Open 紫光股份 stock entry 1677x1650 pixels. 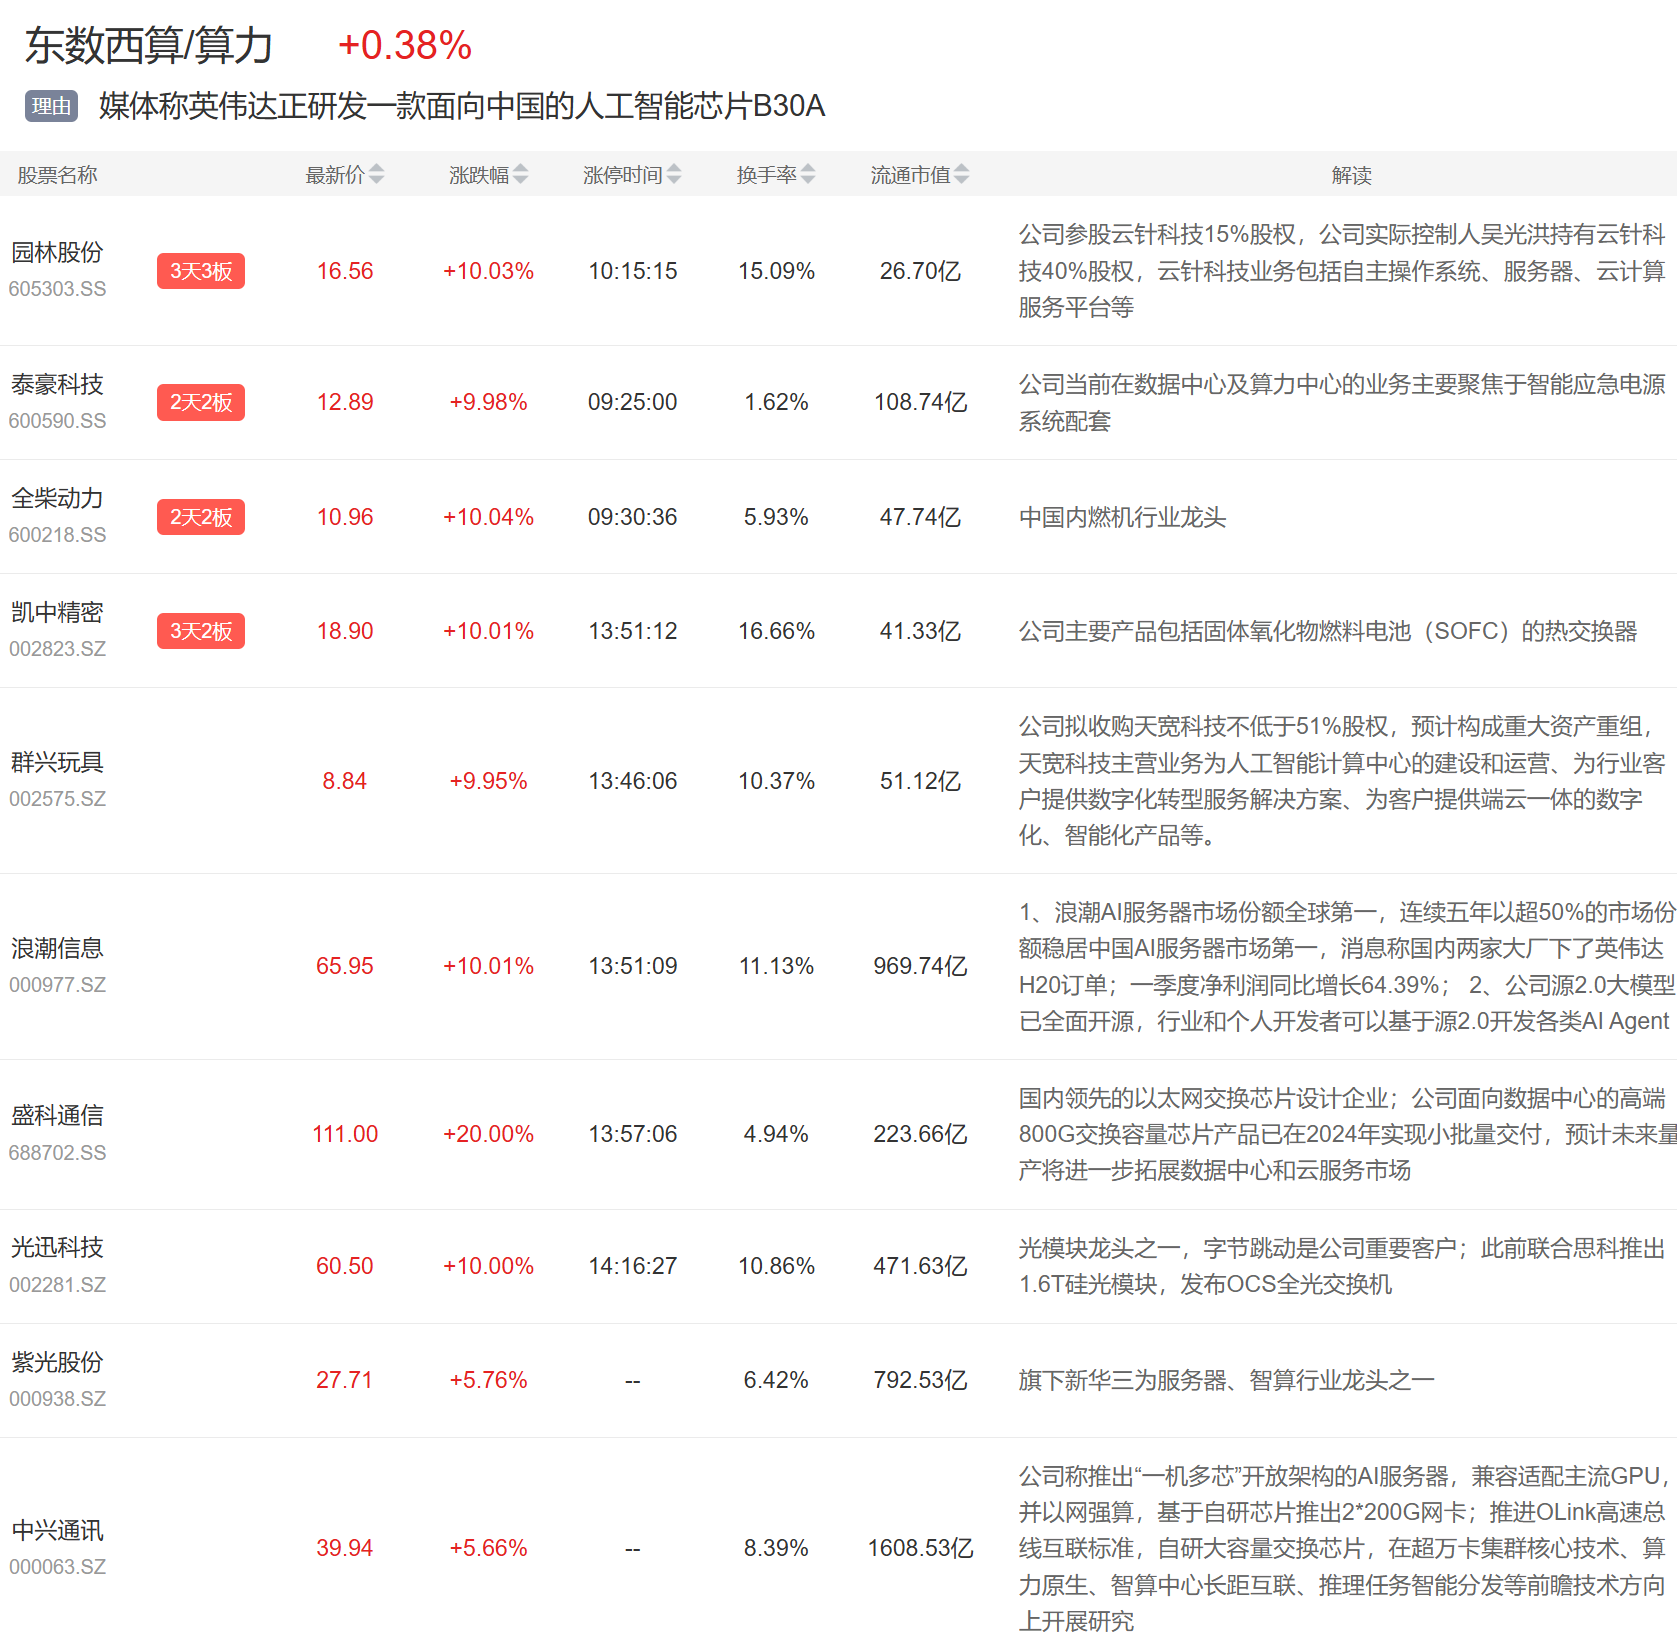click(57, 1362)
